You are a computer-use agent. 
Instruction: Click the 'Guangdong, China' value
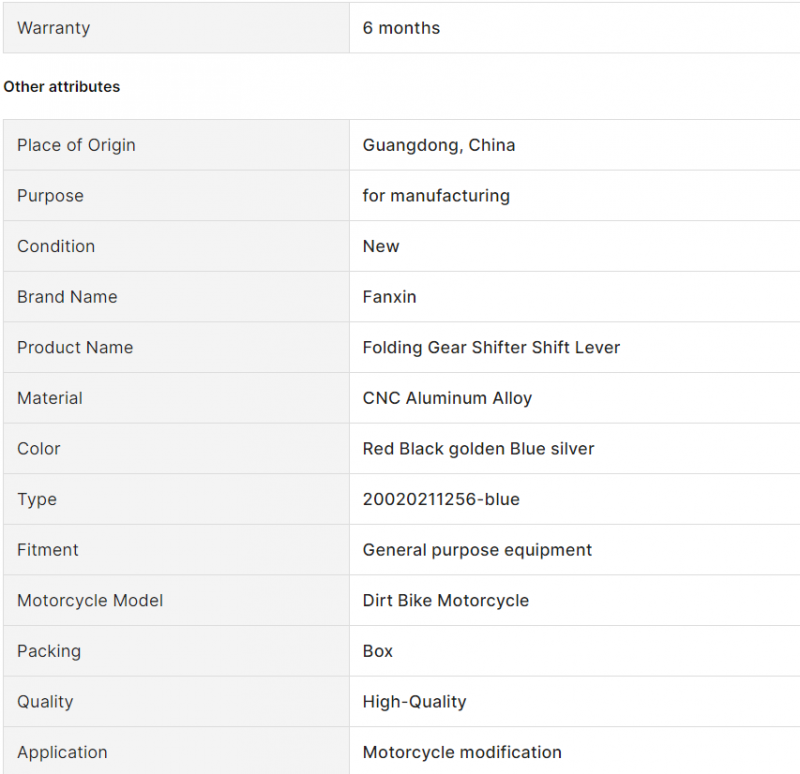point(439,145)
